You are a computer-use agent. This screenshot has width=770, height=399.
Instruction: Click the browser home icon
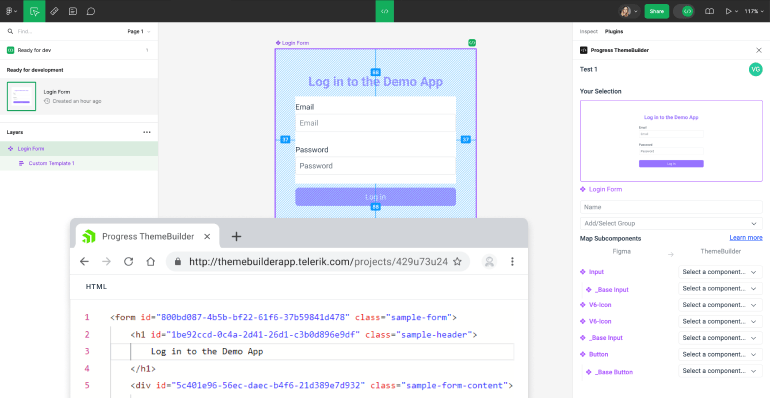[151, 262]
